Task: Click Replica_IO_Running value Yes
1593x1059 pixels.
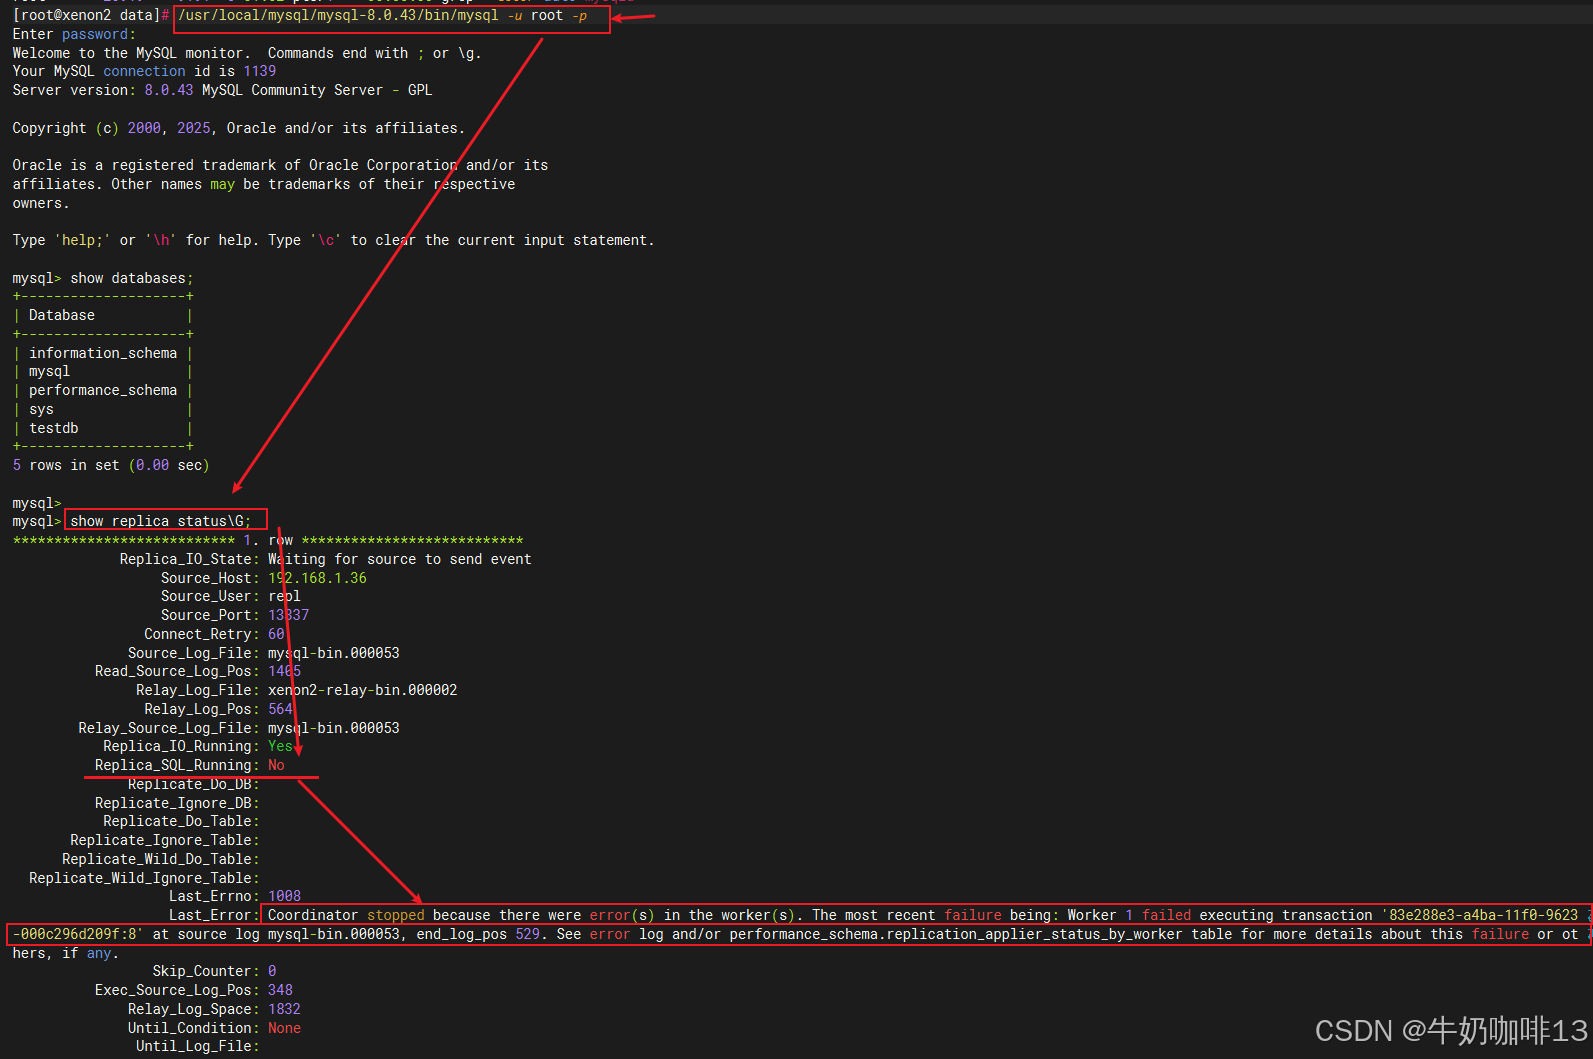Action: [x=280, y=747]
